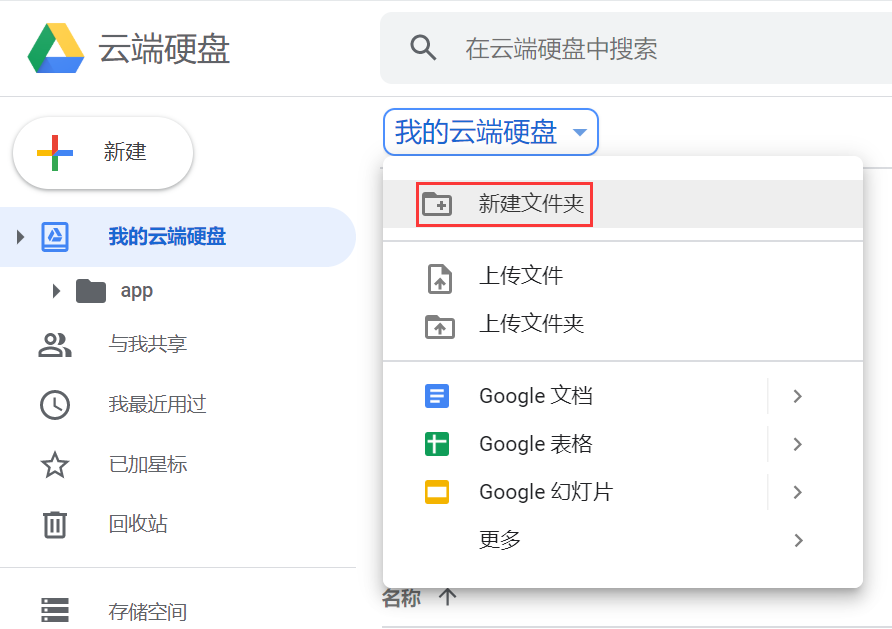This screenshot has height=629, width=892.
Task: Open the 更多 submenu entry
Action: (x=623, y=540)
